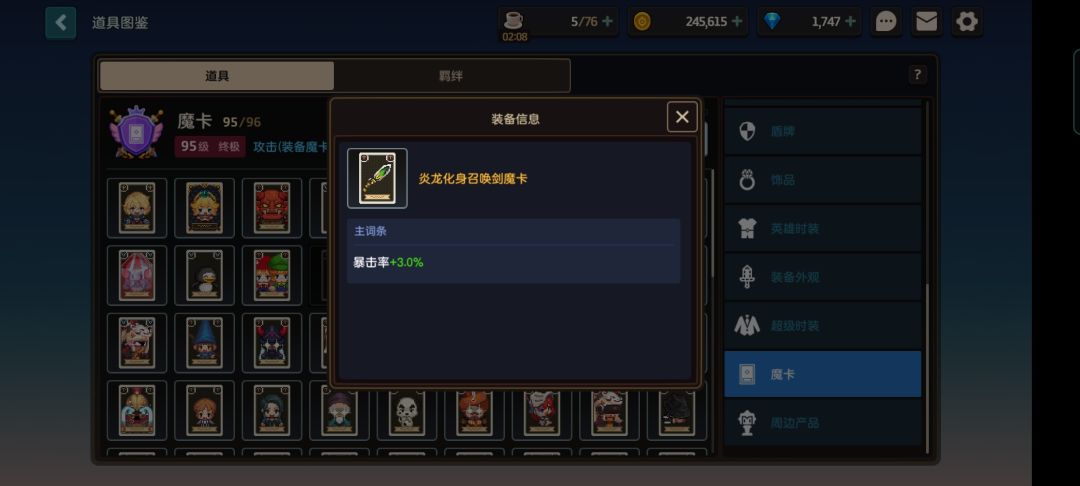Viewport: 1080px width, 486px height.
Task: Add coffee stamina with plus button
Action: tap(608, 21)
